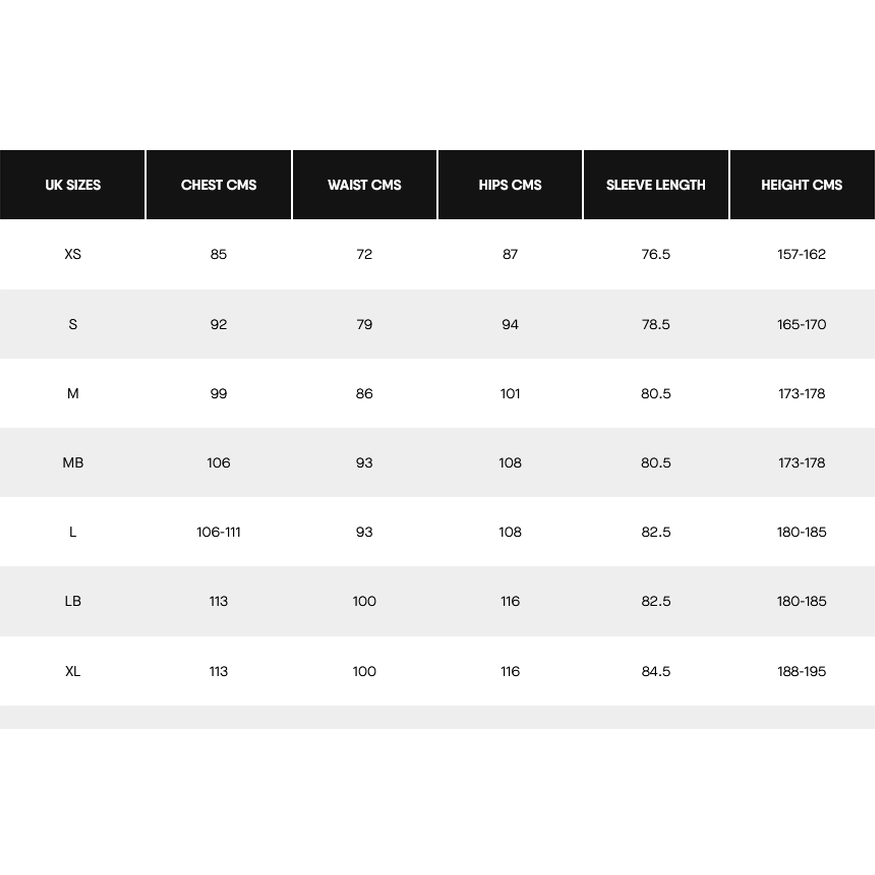Select the 188-195 height cell
Image resolution: width=875 pixels, height=875 pixels.
pyautogui.click(x=802, y=671)
